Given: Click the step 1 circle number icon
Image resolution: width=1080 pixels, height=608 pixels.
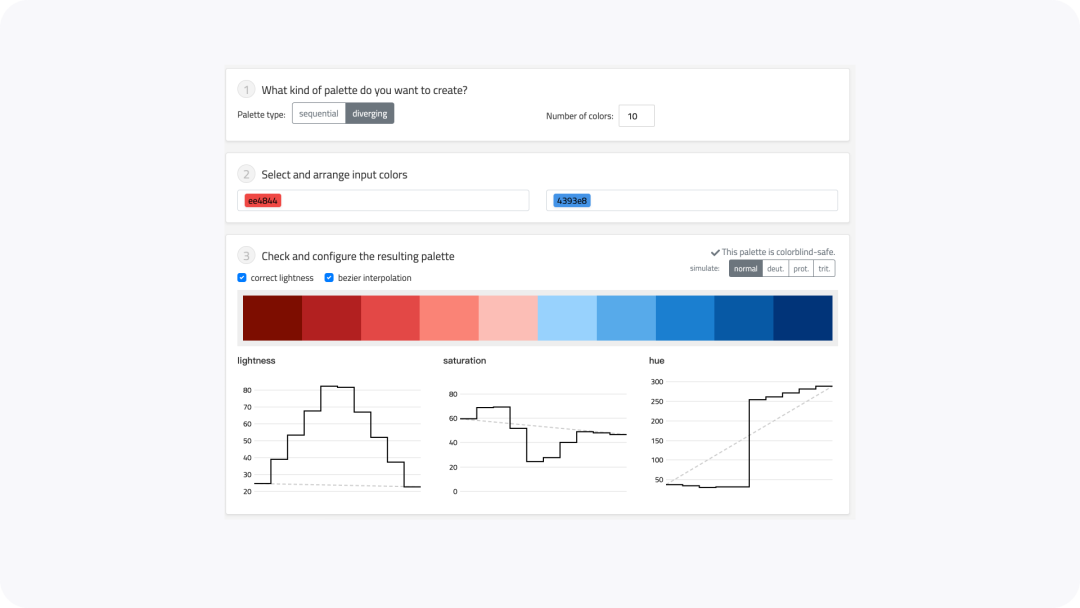Looking at the screenshot, I should (246, 90).
